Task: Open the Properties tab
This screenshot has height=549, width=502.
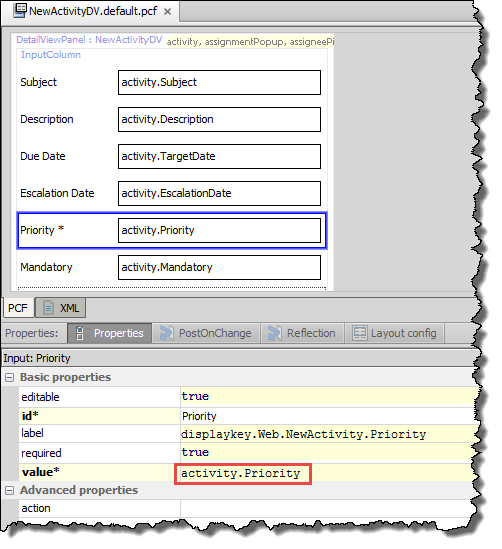Action: click(110, 333)
